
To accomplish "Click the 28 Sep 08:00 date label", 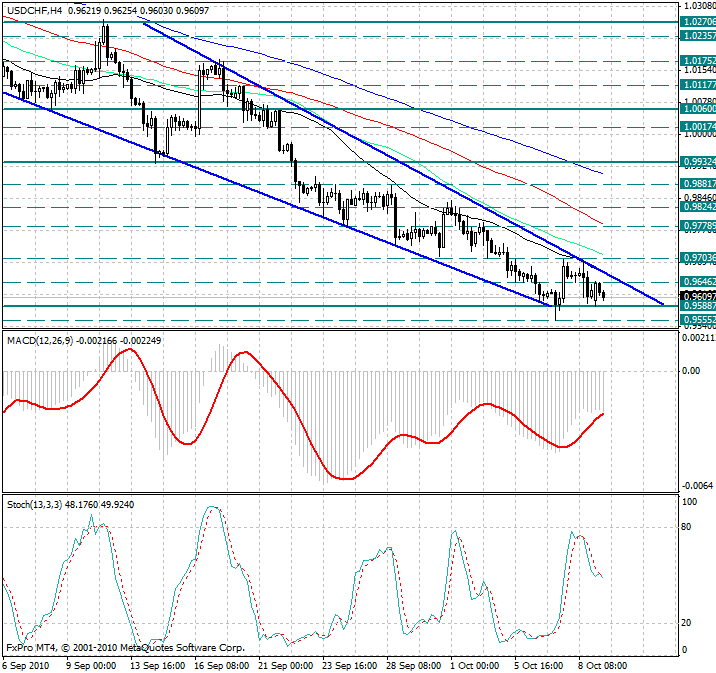I will pyautogui.click(x=413, y=665).
